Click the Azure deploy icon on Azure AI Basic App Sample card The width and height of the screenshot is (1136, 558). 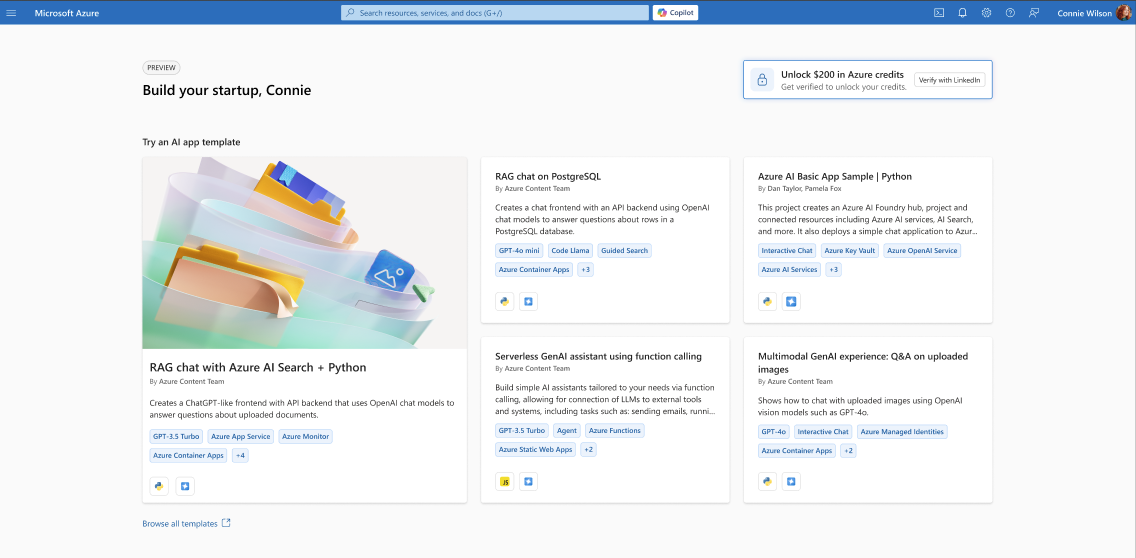point(791,301)
